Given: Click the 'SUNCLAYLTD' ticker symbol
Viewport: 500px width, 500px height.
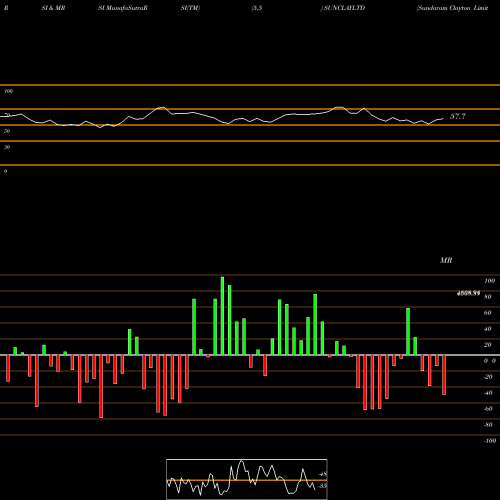Looking at the screenshot, I should [344, 8].
